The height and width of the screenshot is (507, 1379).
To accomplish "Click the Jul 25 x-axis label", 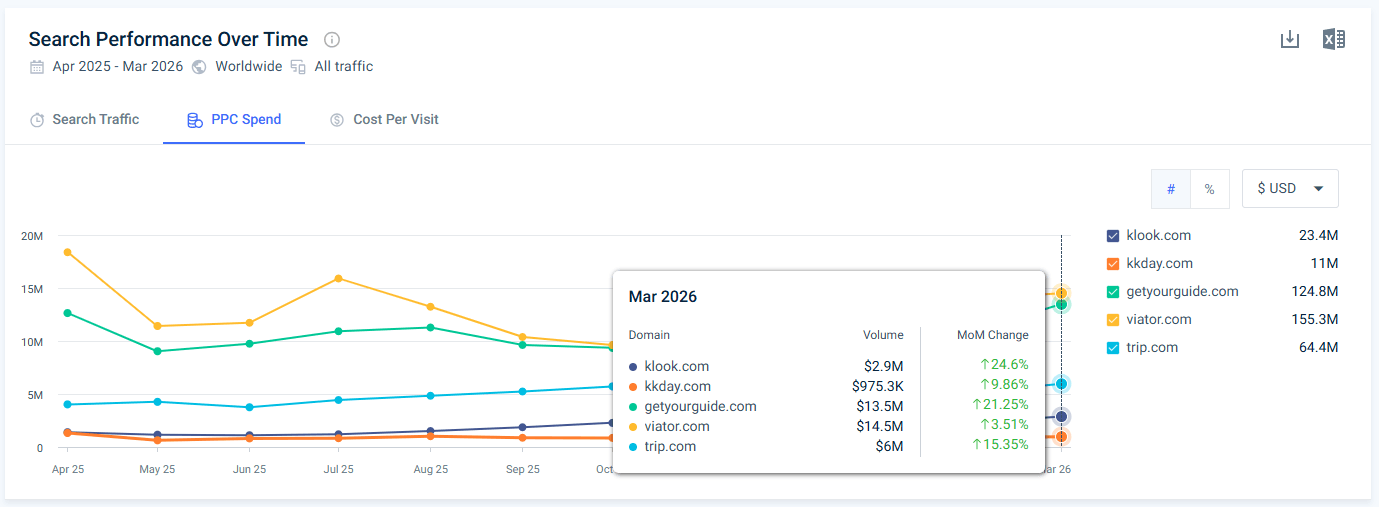I will click(339, 469).
